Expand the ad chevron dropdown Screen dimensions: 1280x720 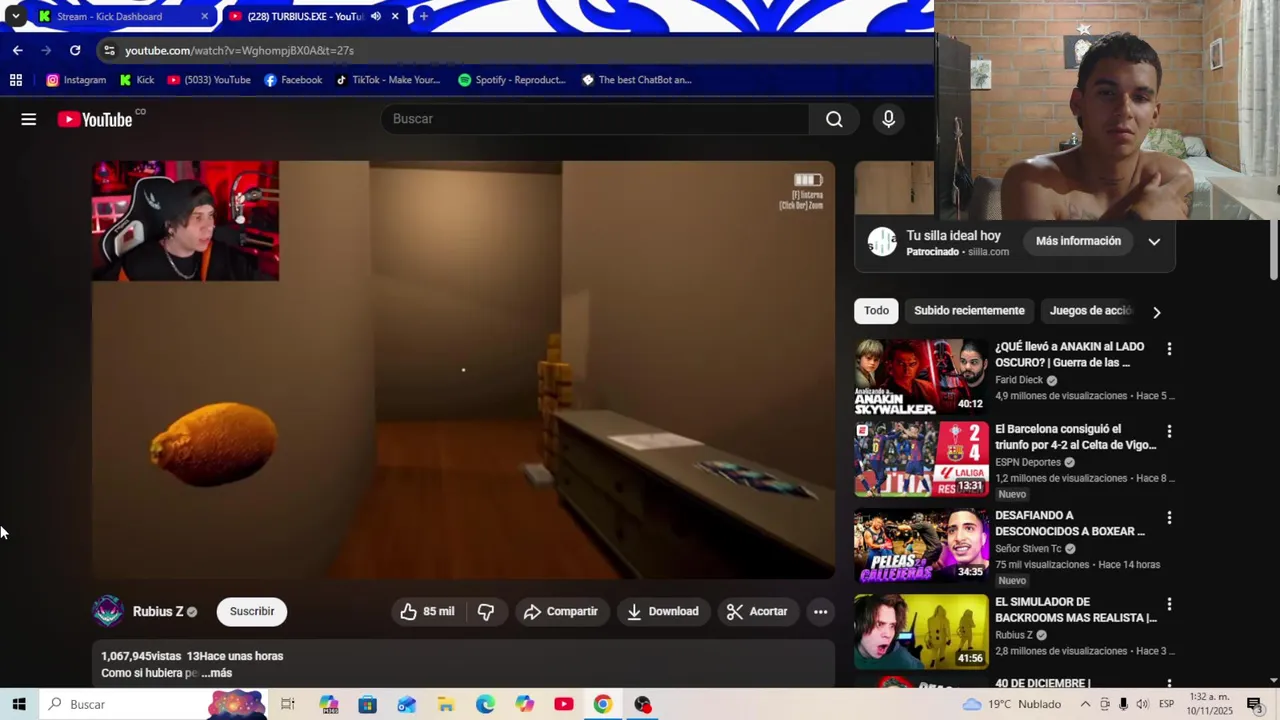point(1154,241)
